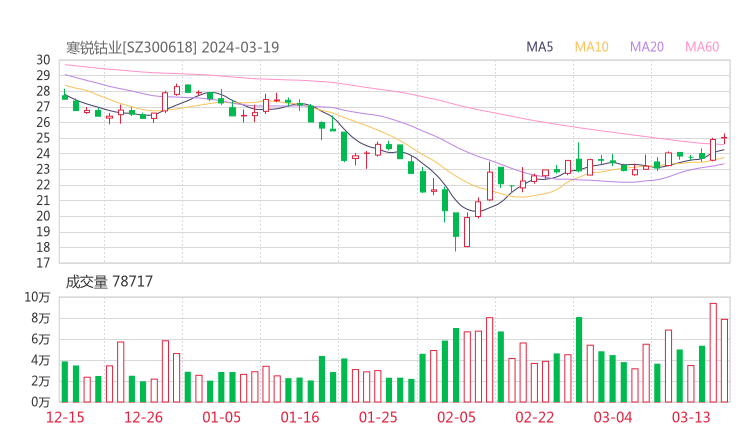Click the 12-26 date axis label
The image size is (740, 440).
(143, 417)
